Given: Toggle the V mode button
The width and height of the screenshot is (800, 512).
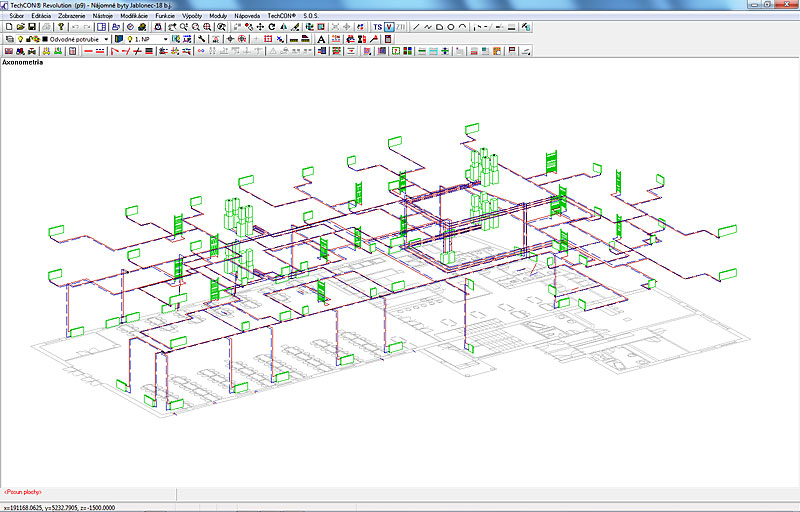Looking at the screenshot, I should pyautogui.click(x=388, y=27).
